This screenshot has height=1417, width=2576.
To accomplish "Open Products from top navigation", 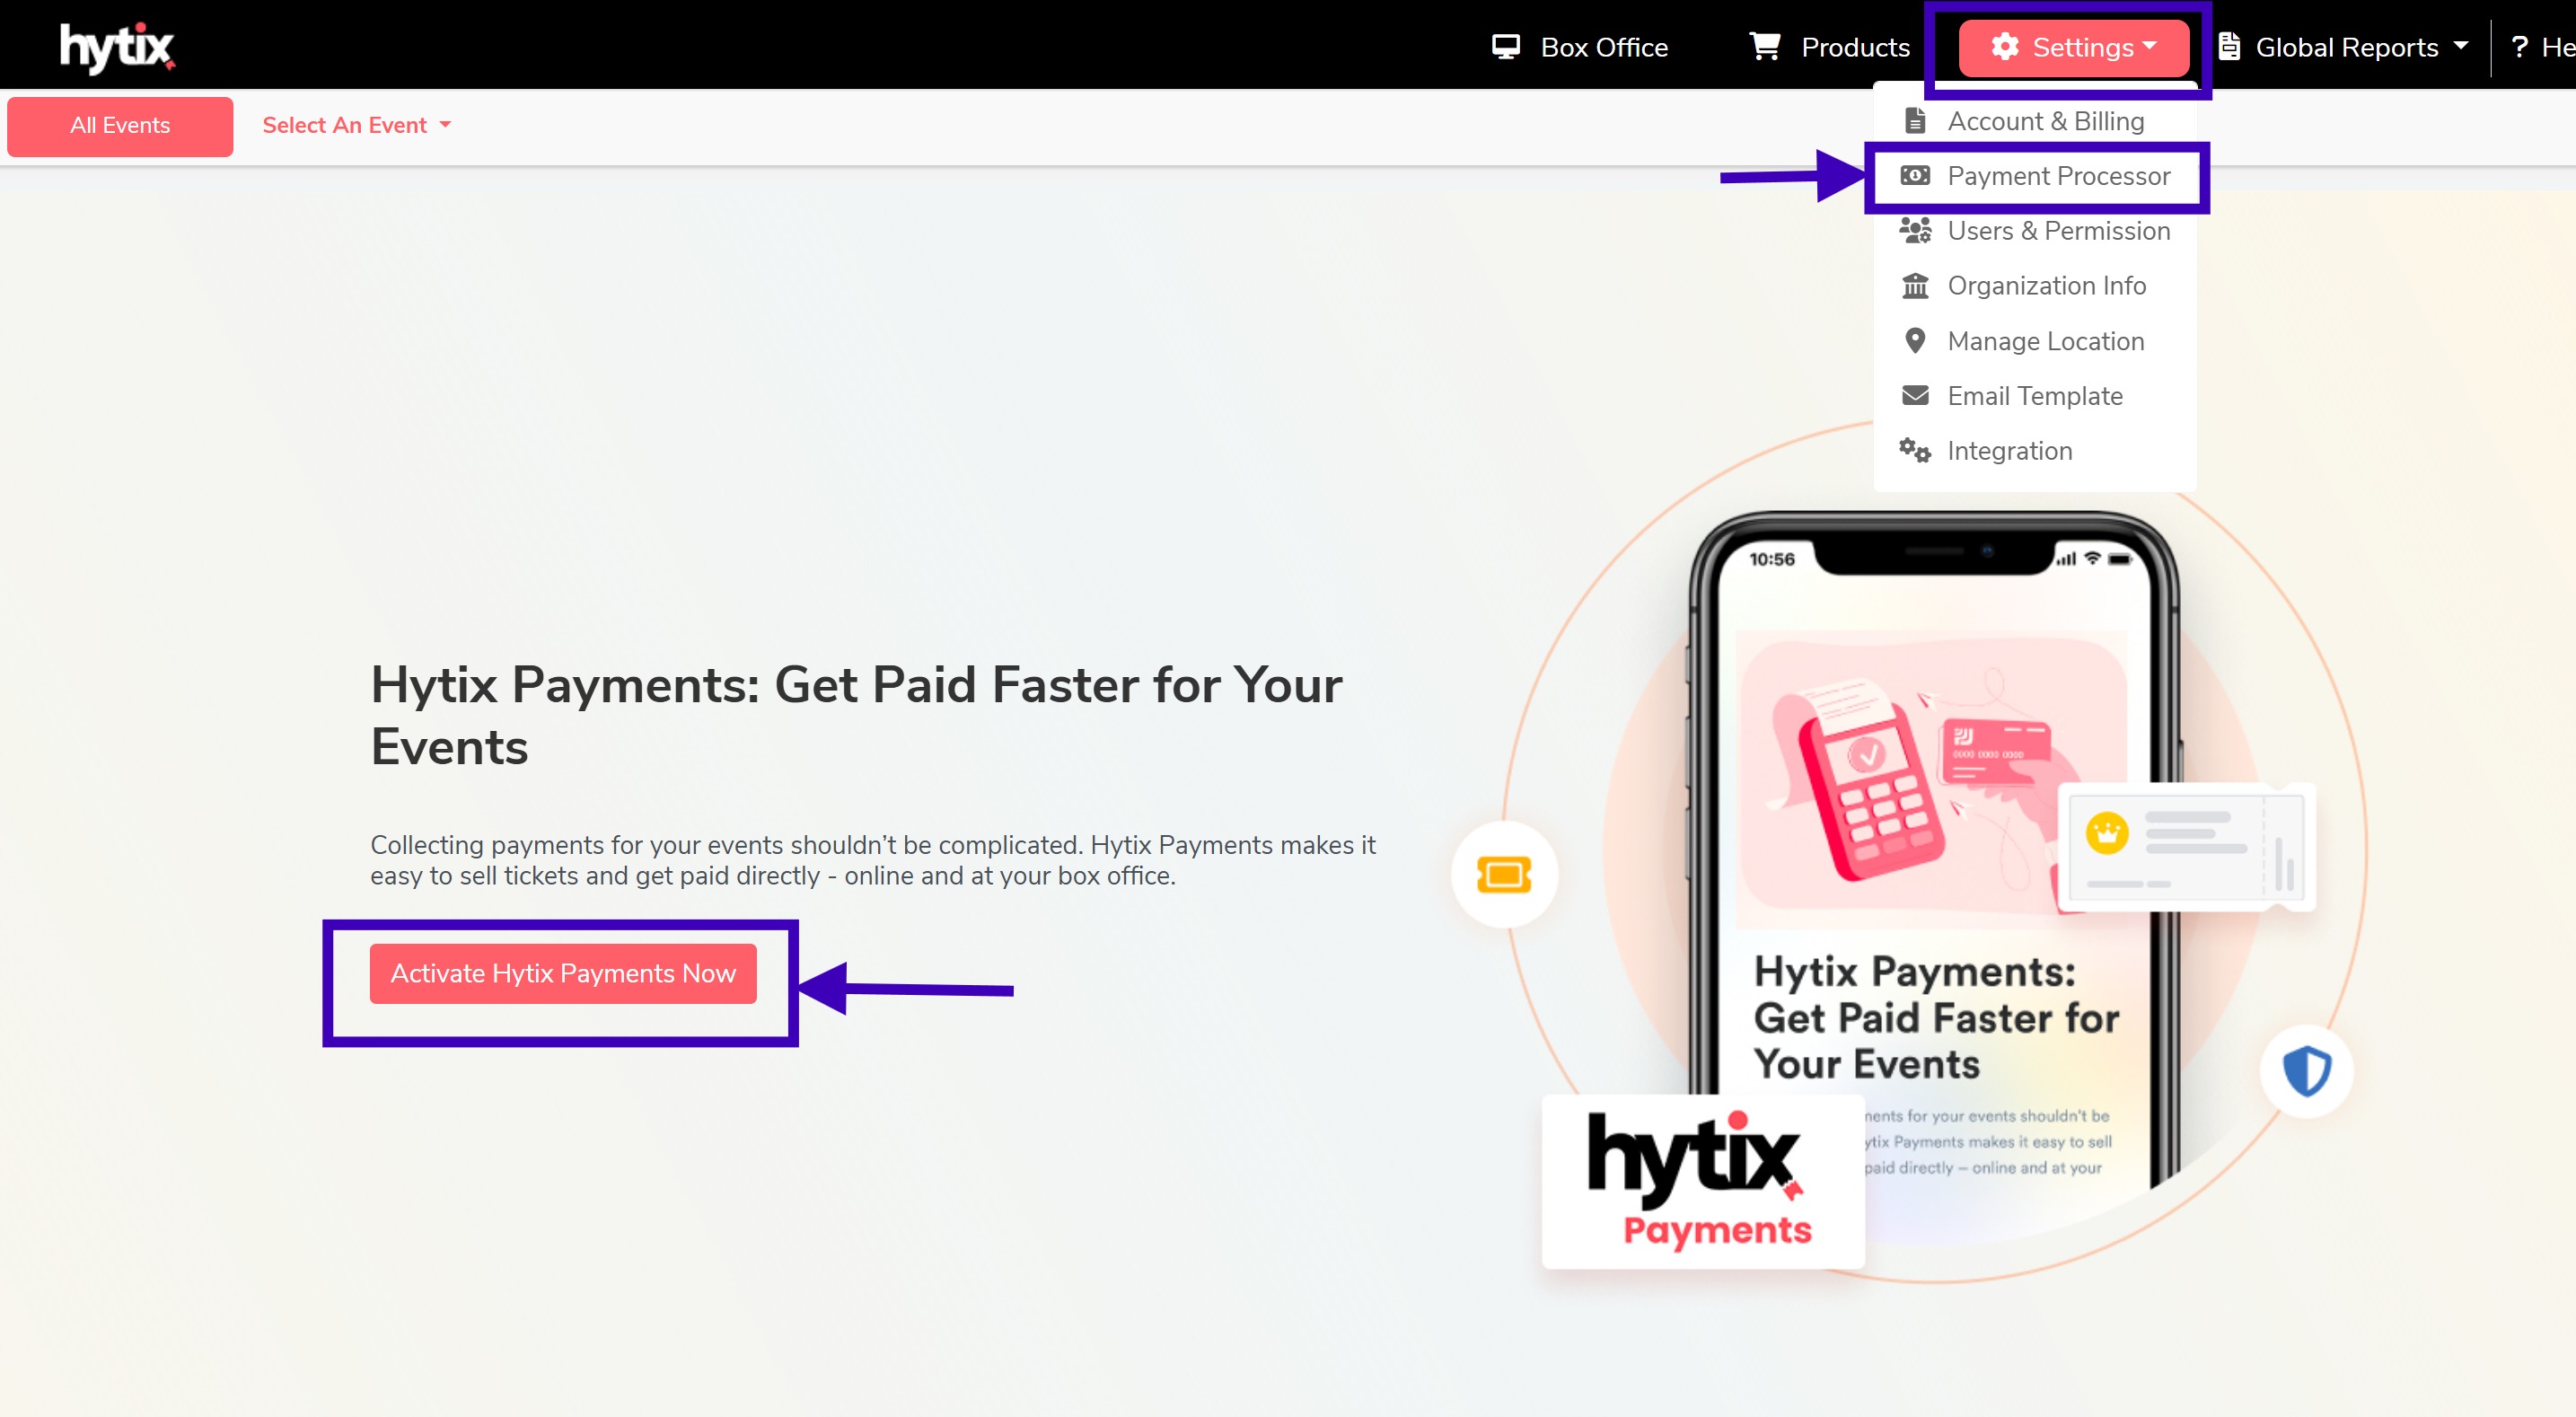I will click(x=1828, y=47).
